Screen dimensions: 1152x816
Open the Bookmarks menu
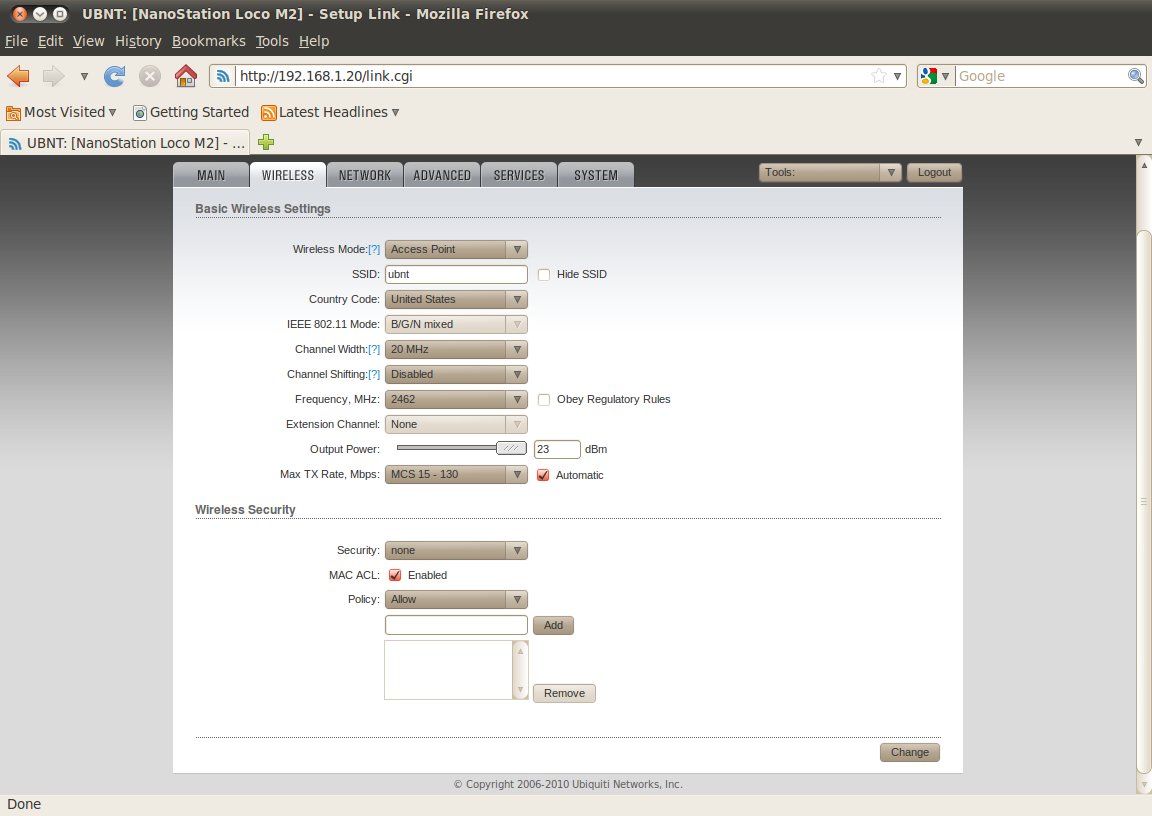(x=208, y=41)
